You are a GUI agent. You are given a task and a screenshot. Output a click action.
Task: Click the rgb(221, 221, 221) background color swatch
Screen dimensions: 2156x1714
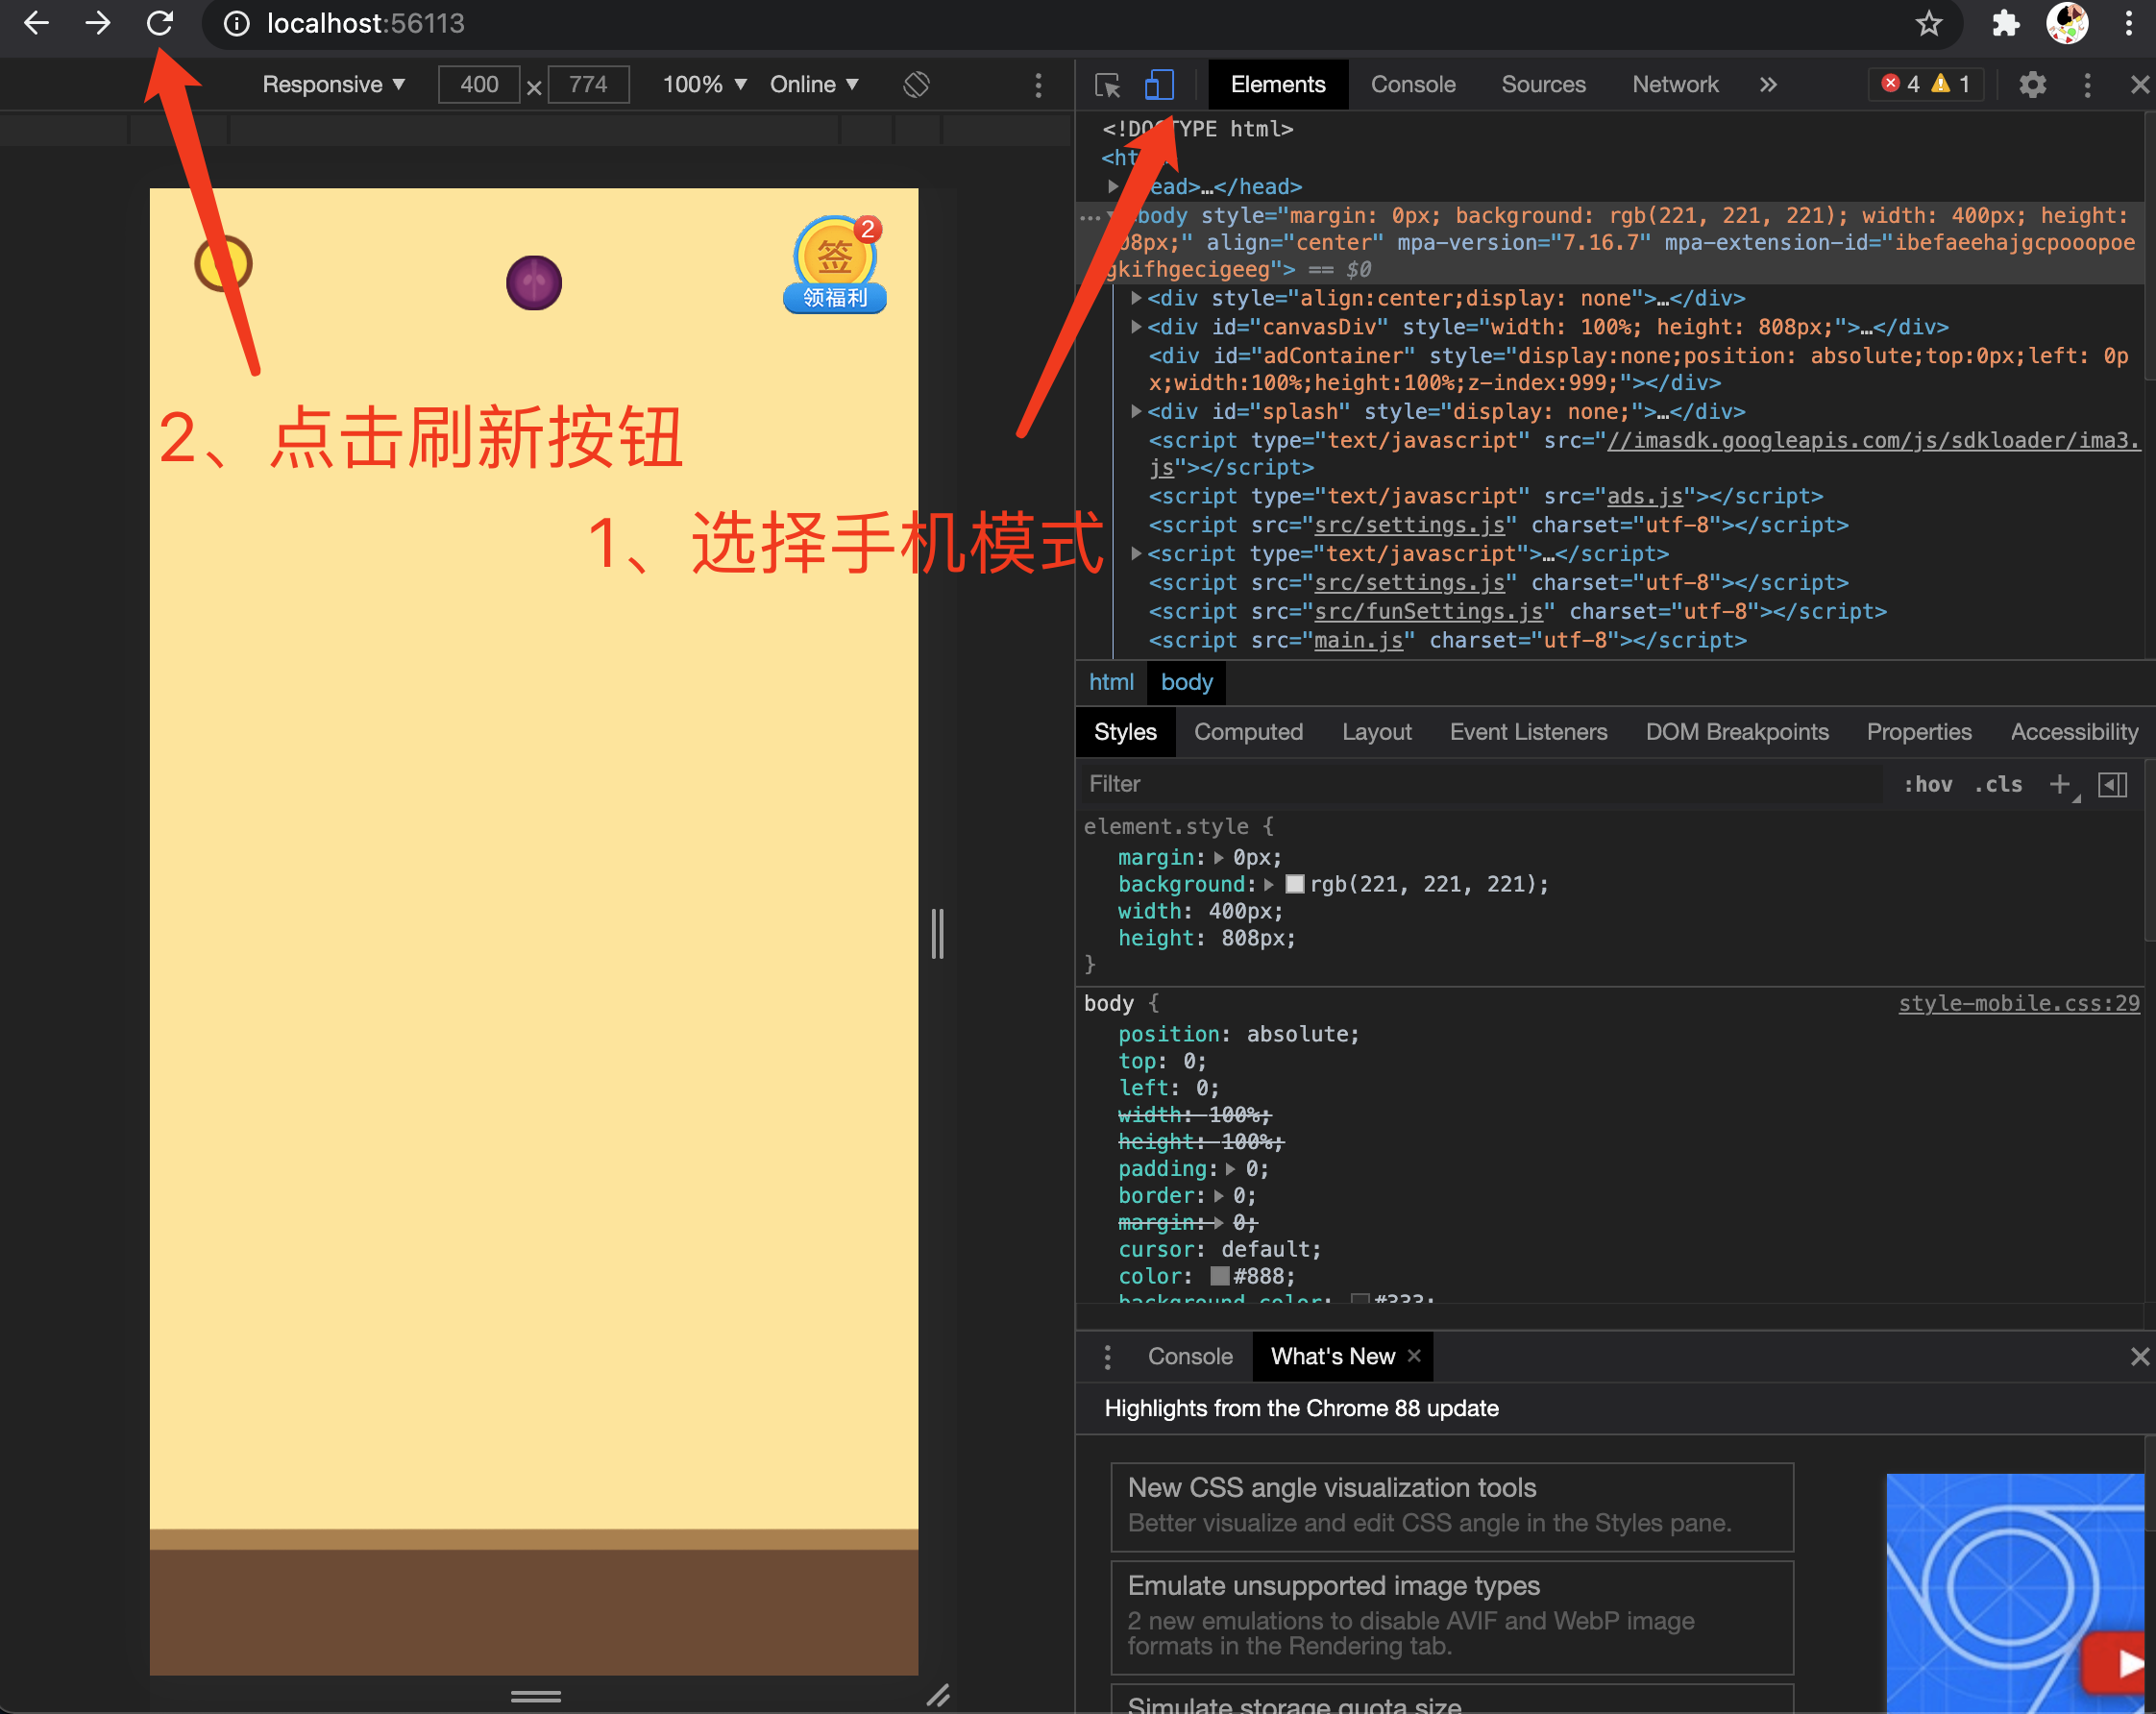(x=1294, y=884)
